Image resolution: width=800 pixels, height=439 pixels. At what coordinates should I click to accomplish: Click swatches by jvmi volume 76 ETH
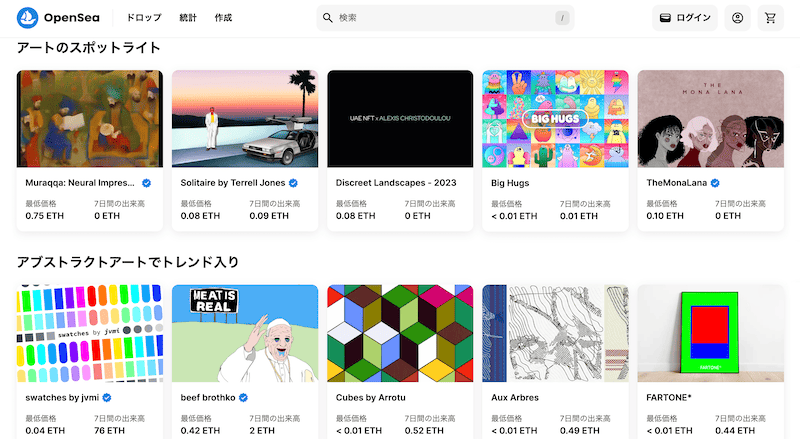109,431
